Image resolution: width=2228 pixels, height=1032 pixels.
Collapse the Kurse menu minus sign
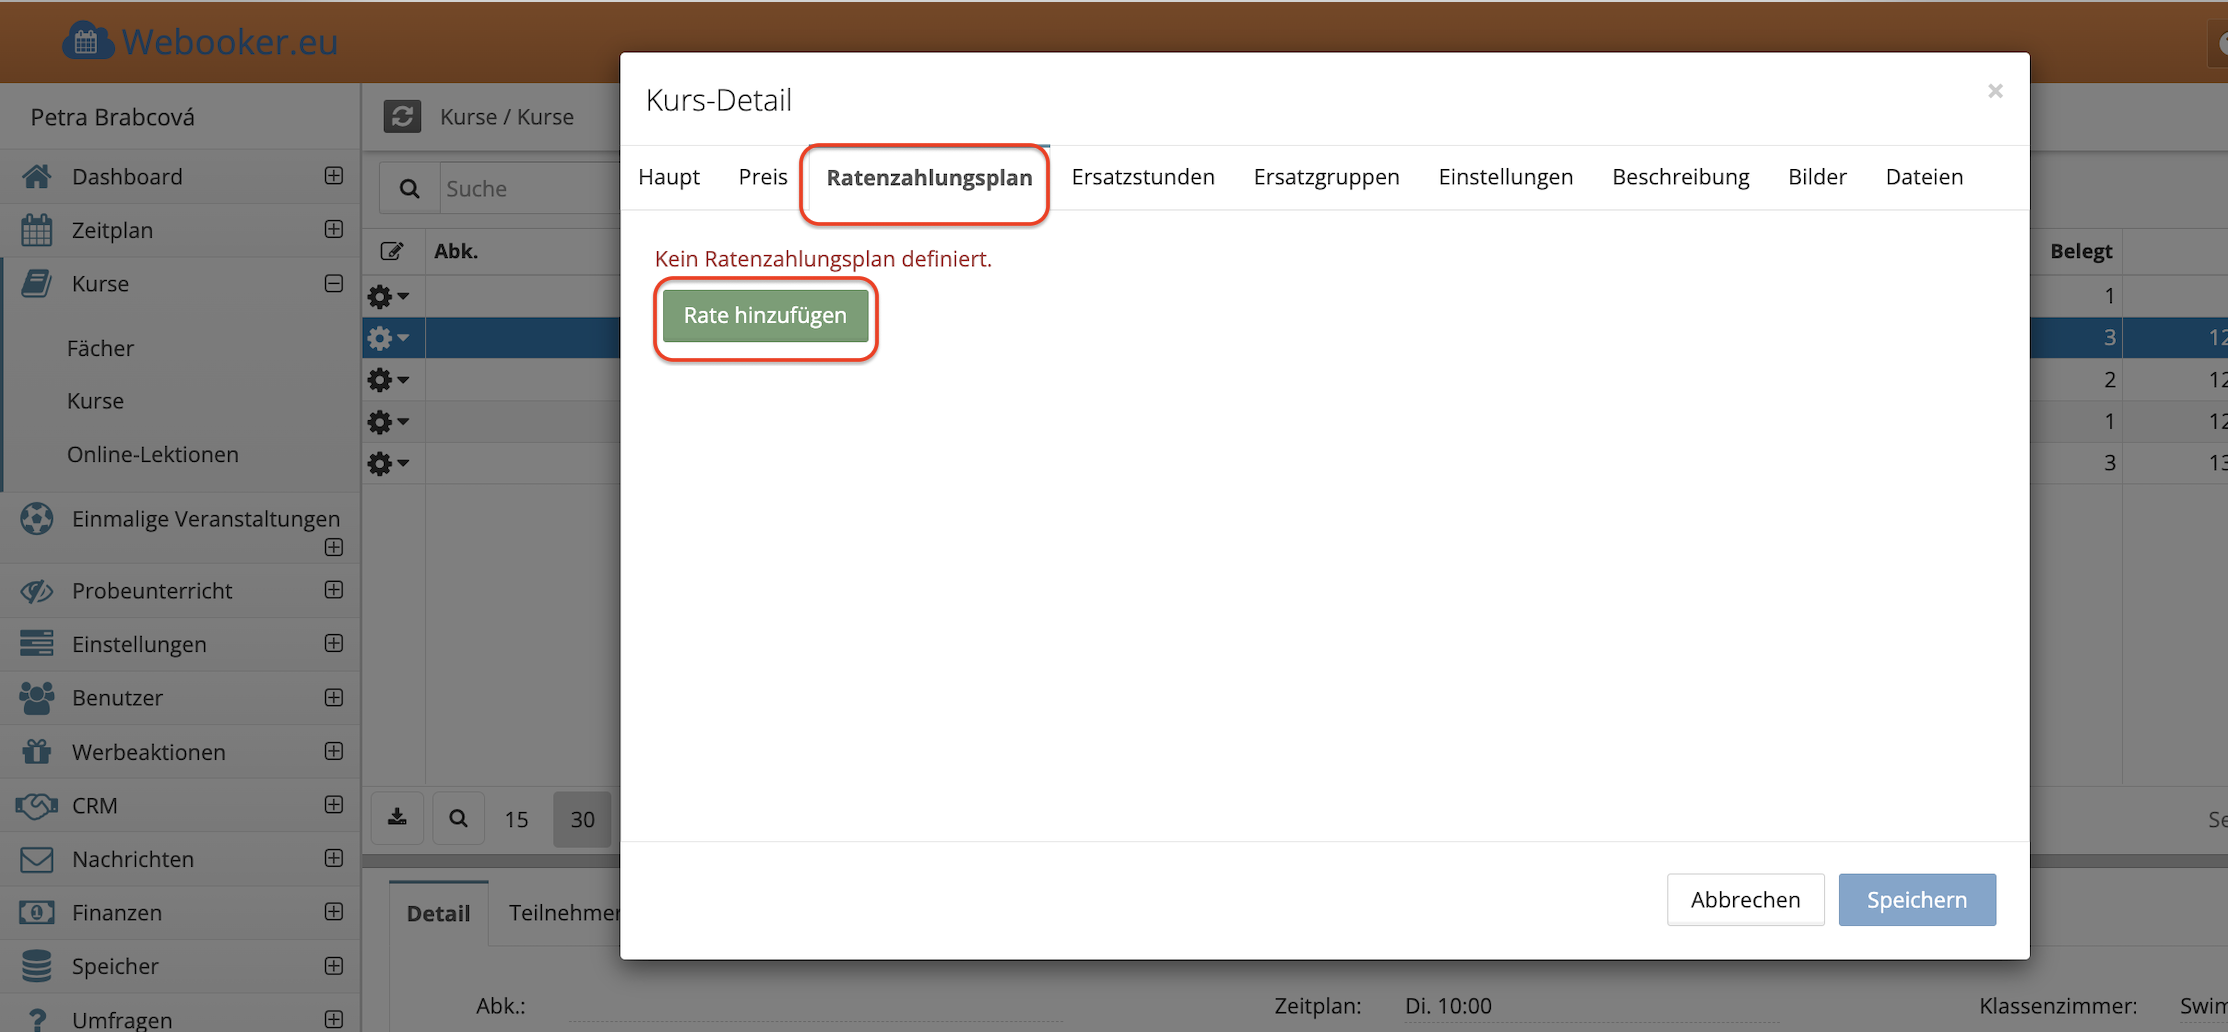point(334,283)
